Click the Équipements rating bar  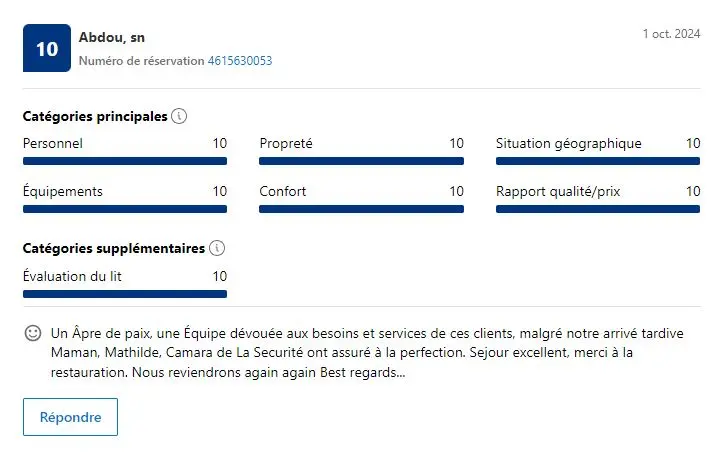pos(125,209)
